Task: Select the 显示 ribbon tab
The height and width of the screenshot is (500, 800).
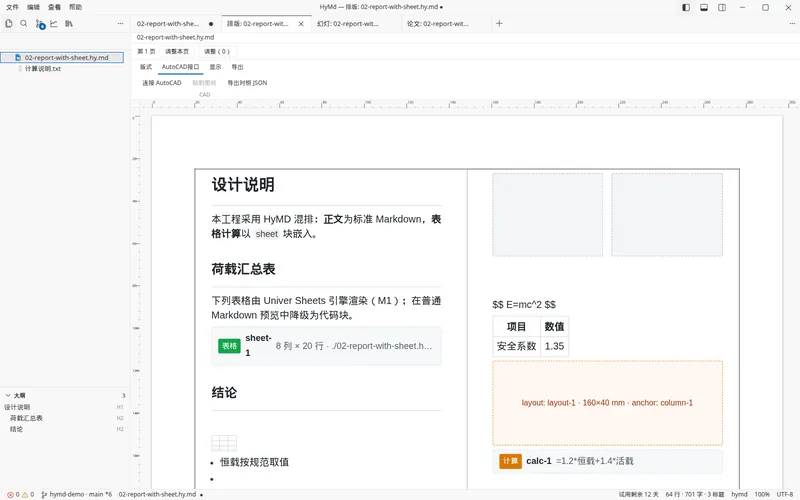Action: 215,67
